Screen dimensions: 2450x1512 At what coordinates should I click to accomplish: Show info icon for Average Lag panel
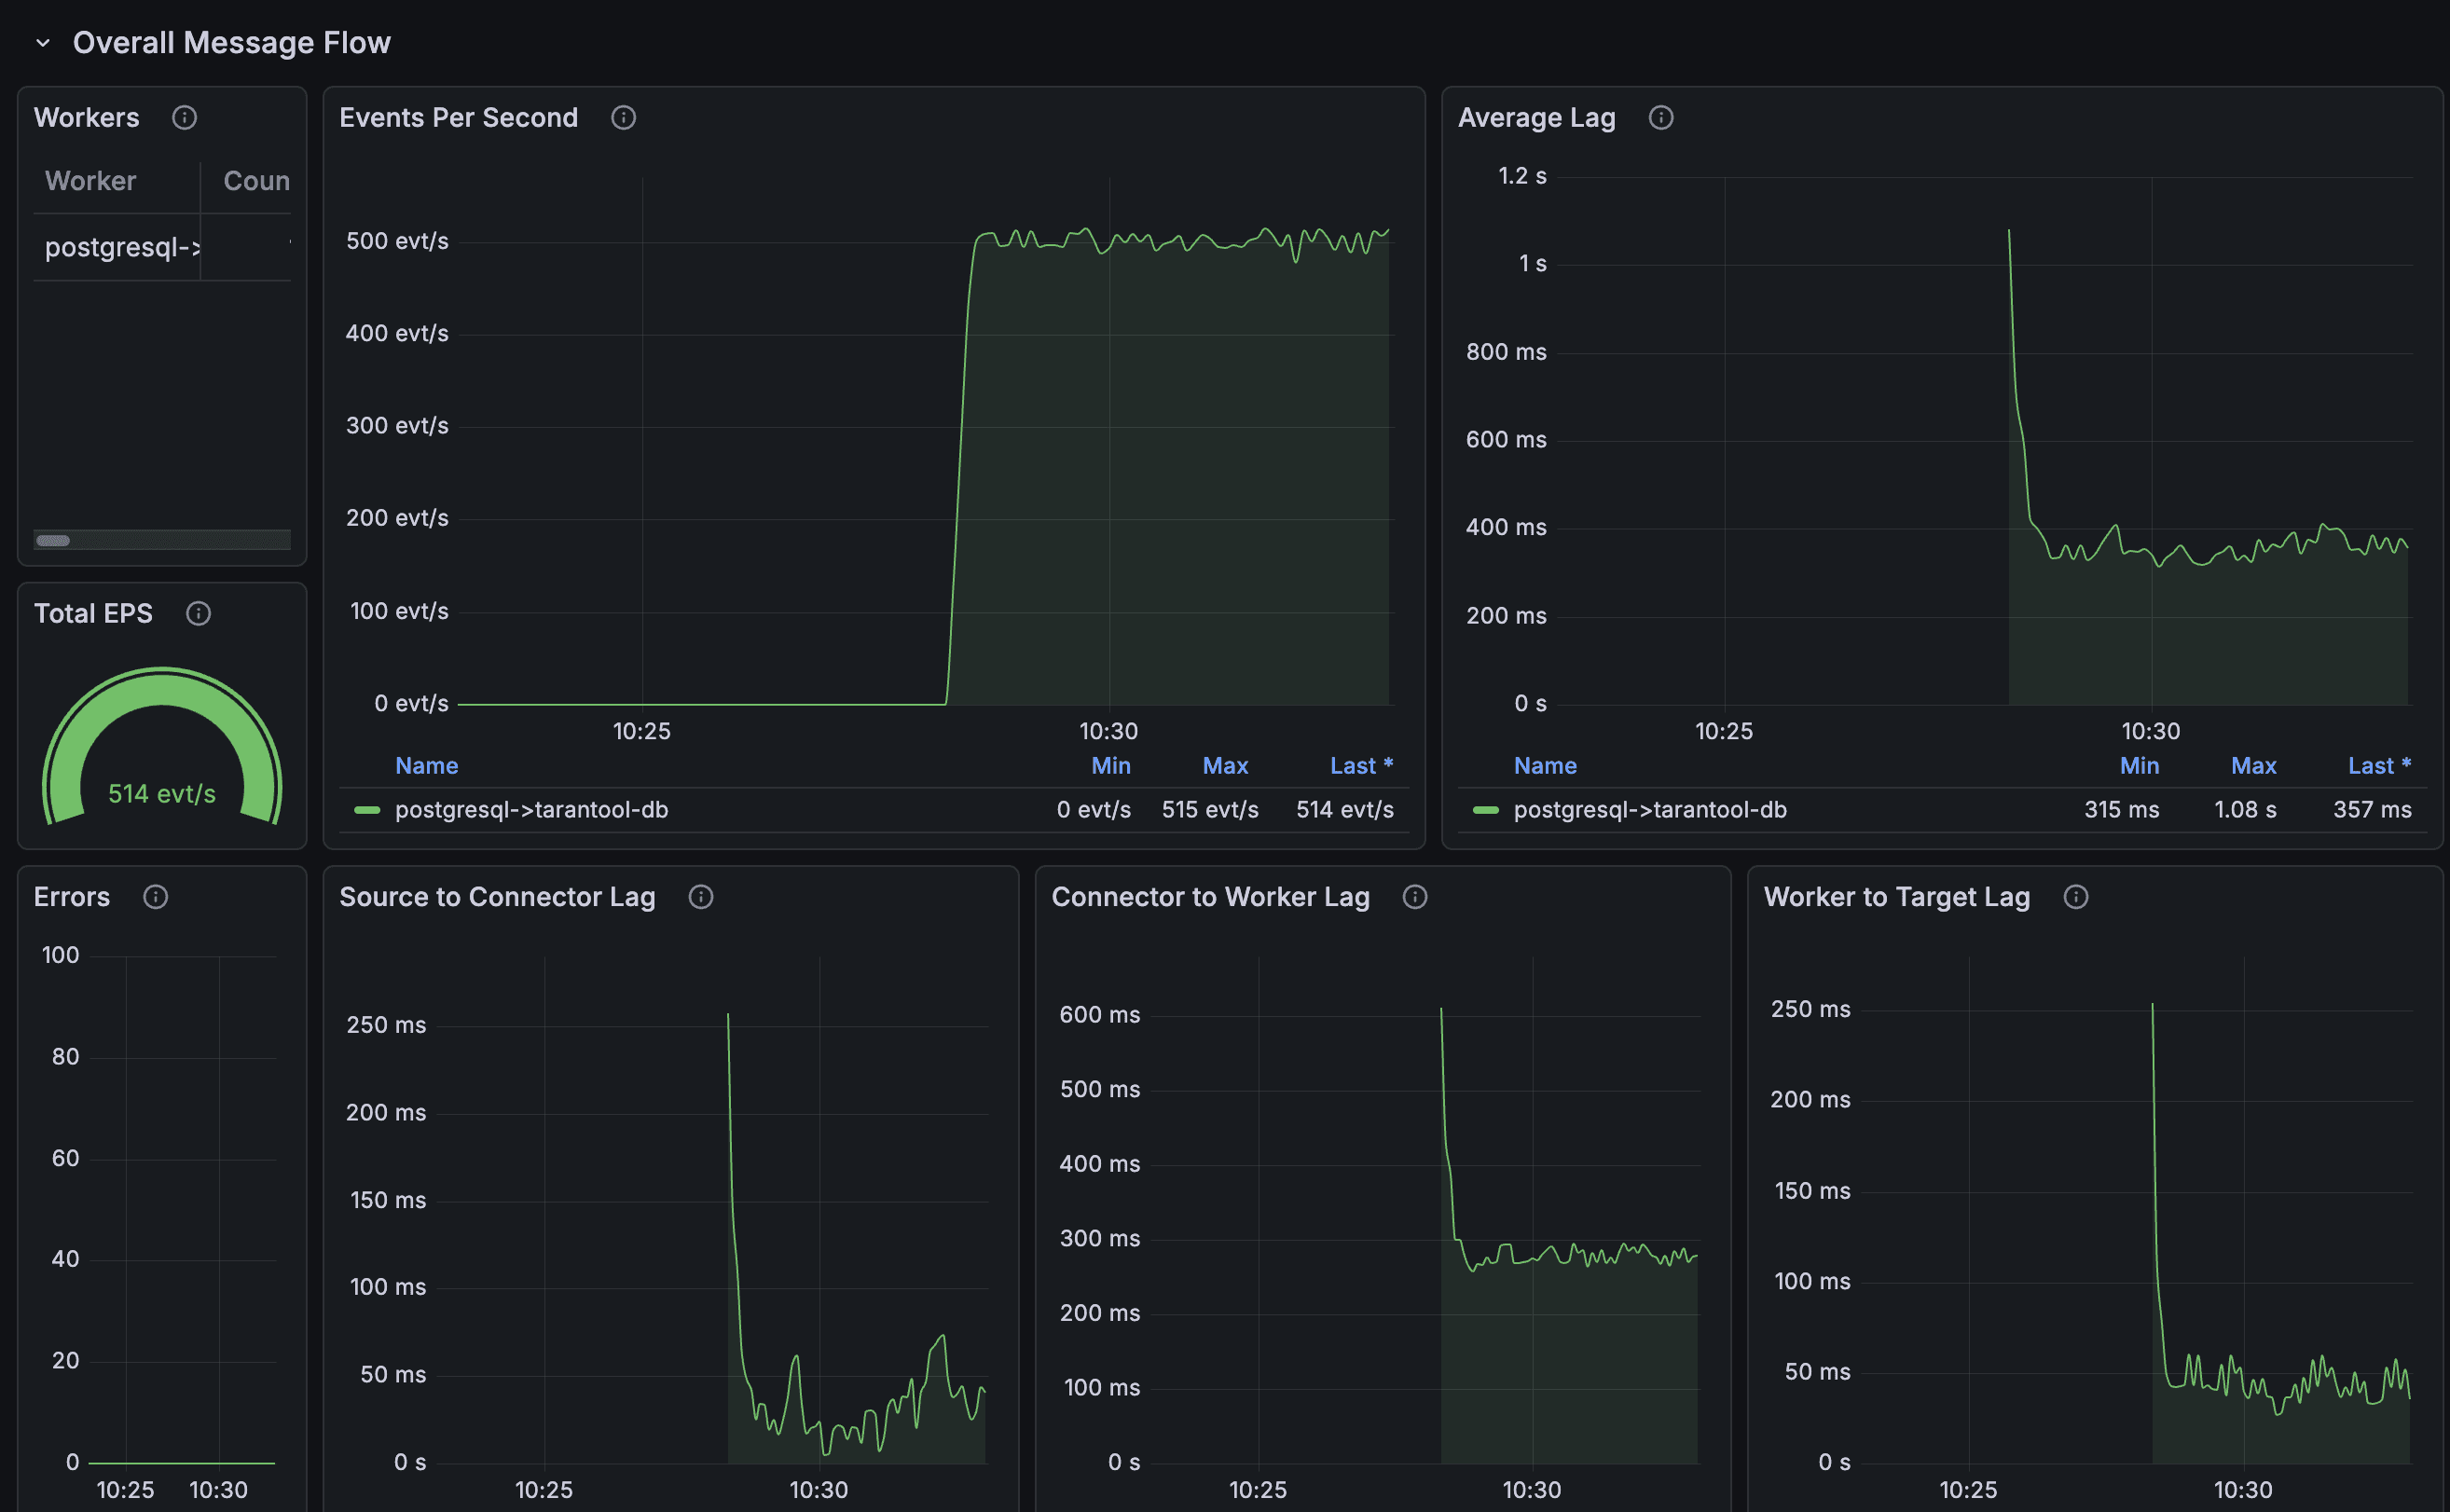(x=1661, y=118)
